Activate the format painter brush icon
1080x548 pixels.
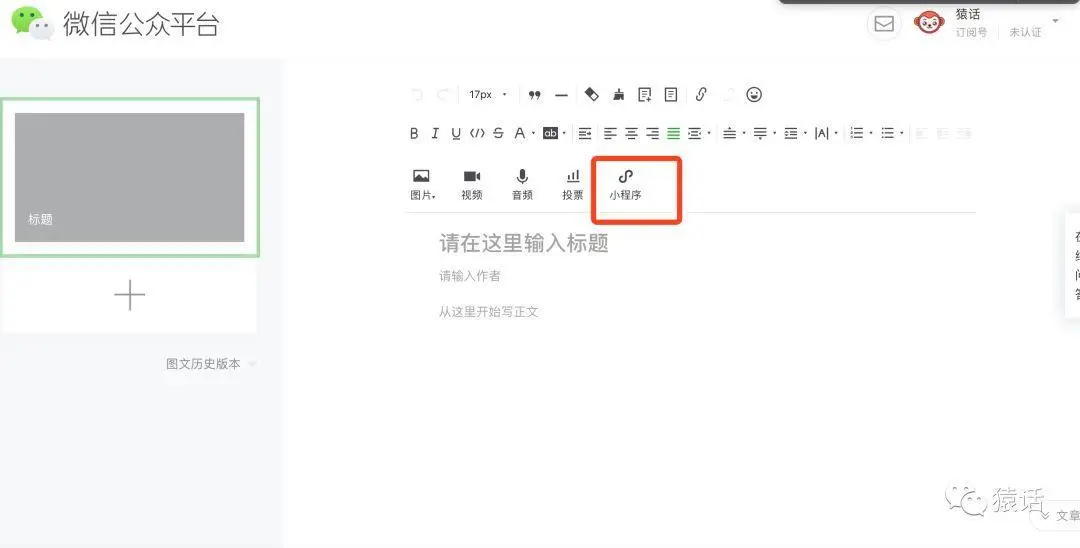tap(619, 95)
